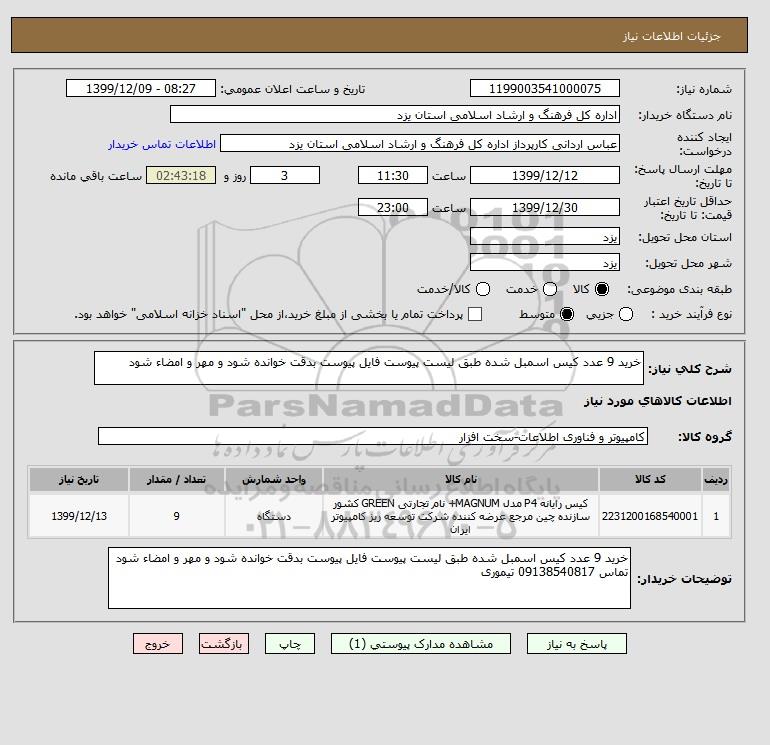Click item code 2231200168540001 cell
The image size is (770, 745).
[650, 516]
